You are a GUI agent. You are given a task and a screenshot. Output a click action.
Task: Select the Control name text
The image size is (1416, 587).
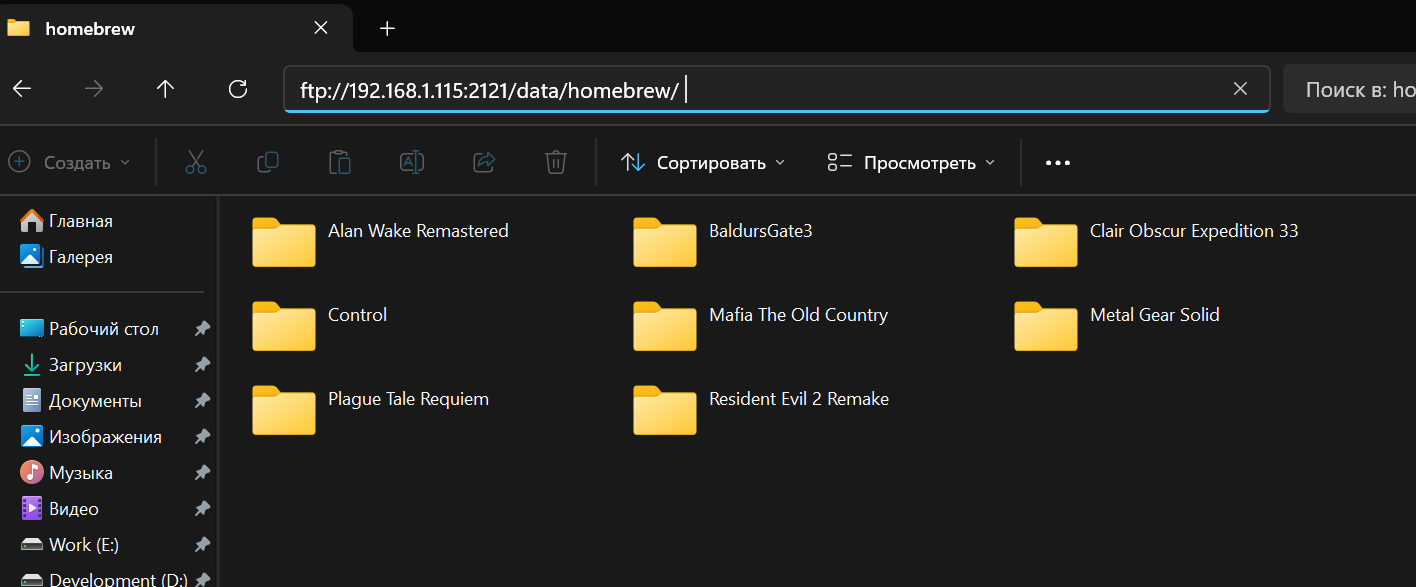click(357, 315)
